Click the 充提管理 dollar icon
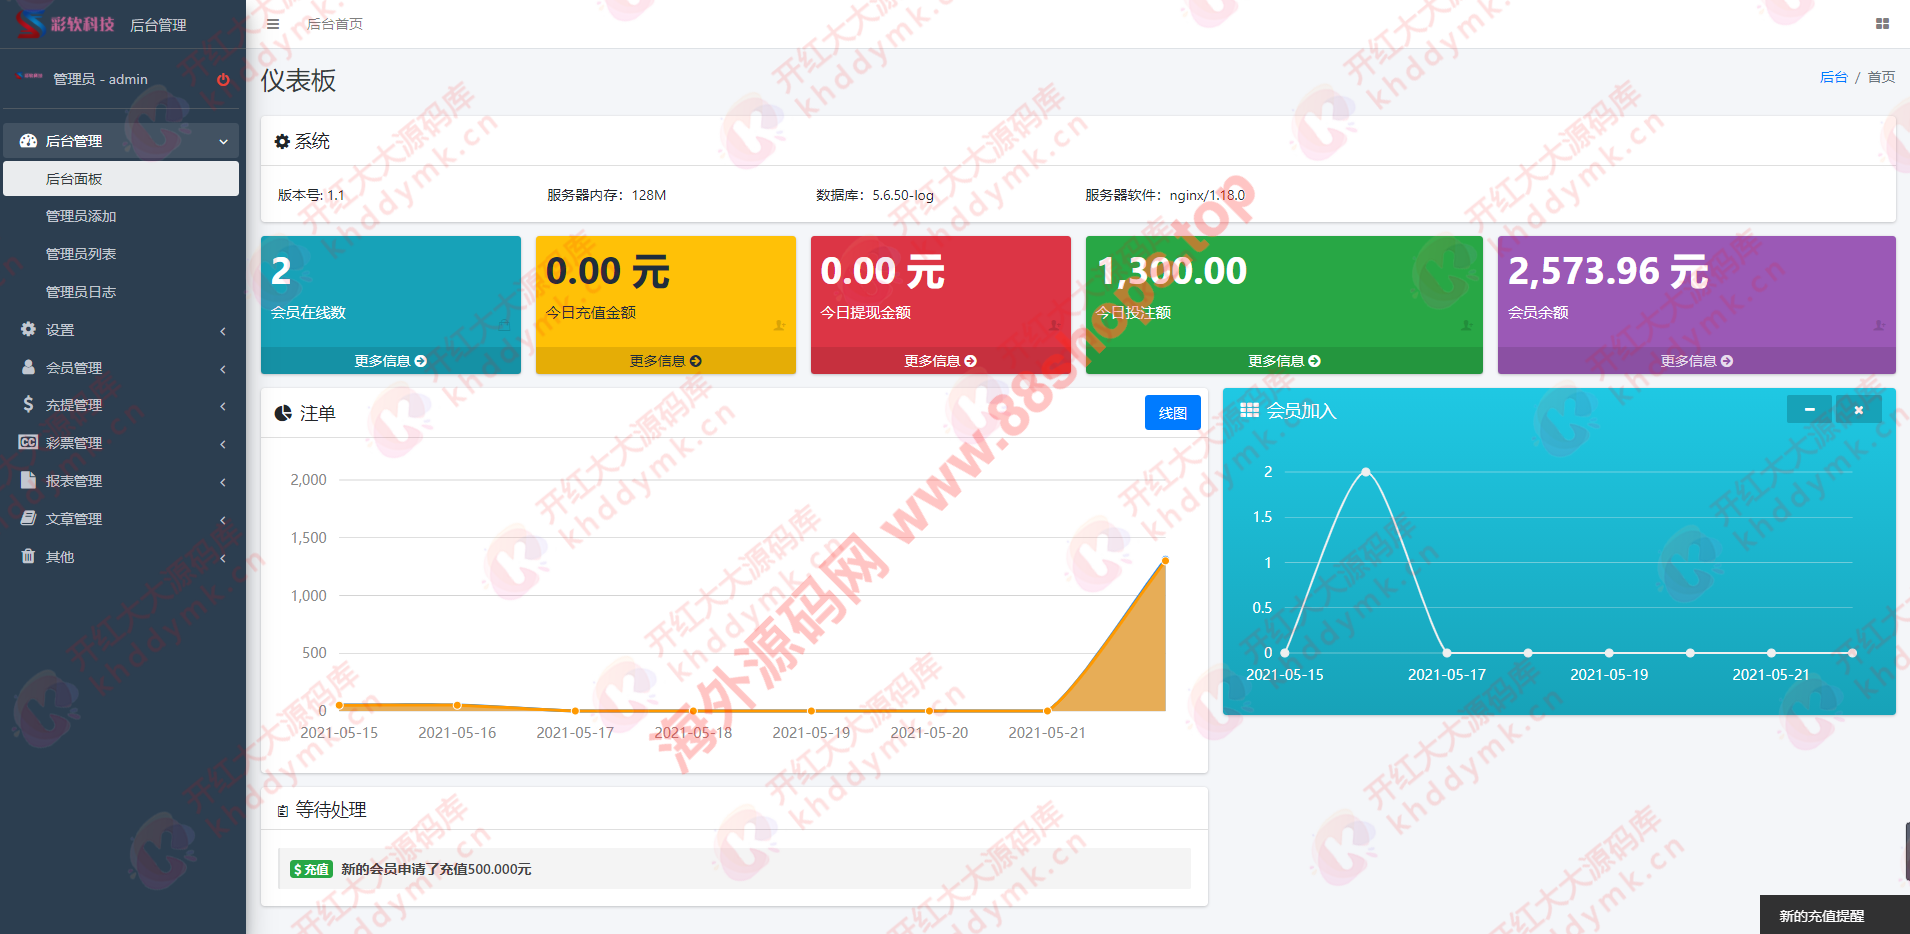 [28, 404]
